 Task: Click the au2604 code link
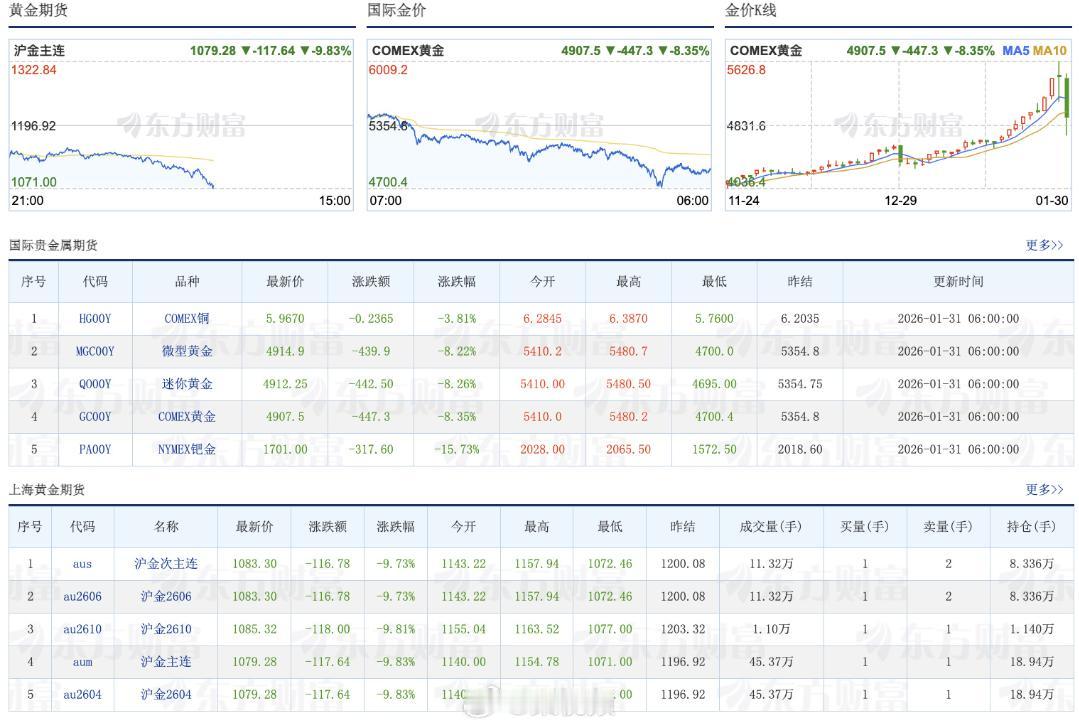pos(82,694)
